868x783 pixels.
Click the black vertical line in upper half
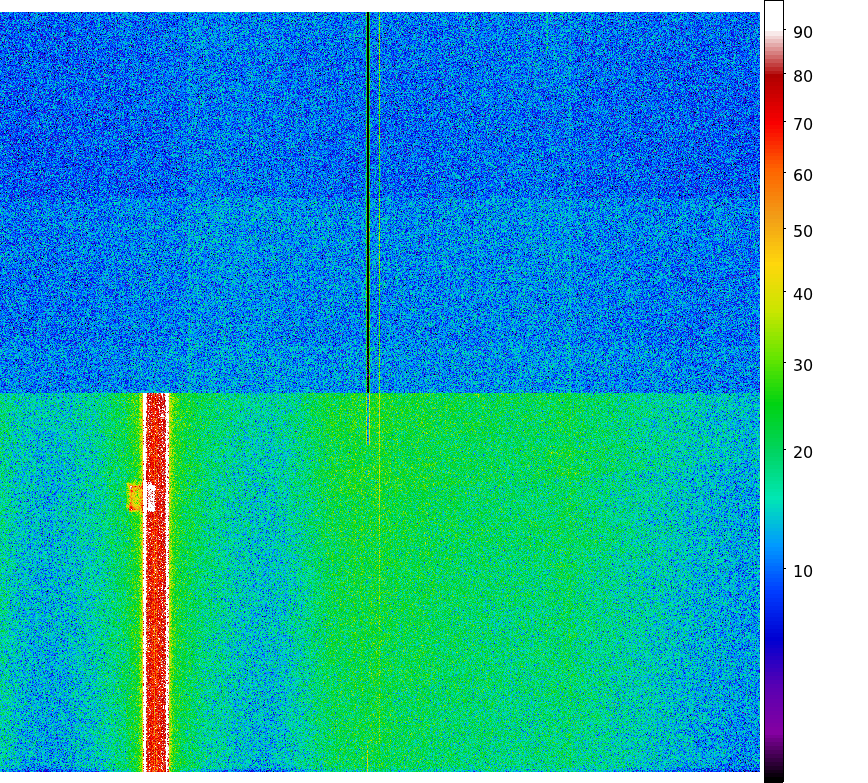[x=368, y=200]
